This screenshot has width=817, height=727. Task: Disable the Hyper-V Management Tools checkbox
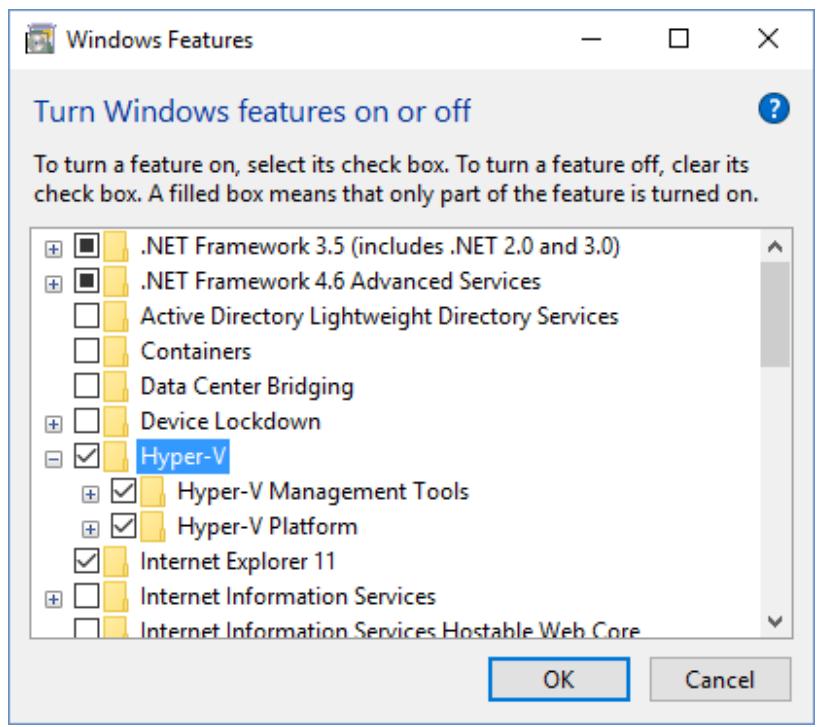pos(123,491)
